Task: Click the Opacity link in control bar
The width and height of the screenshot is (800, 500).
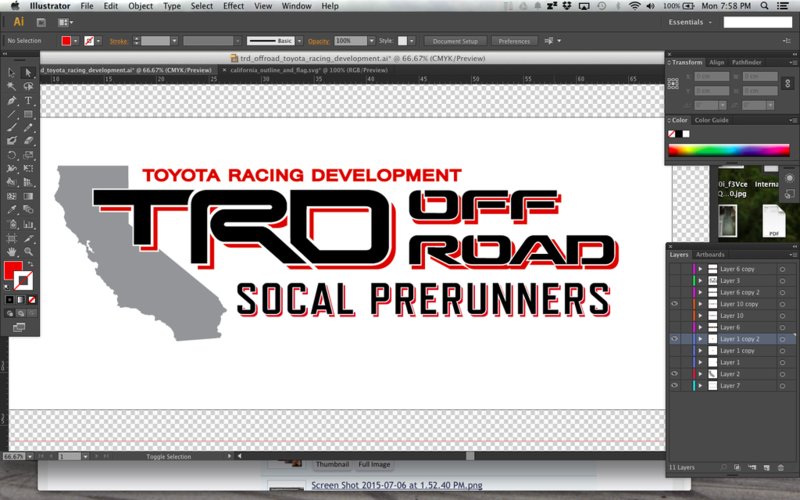Action: point(318,41)
